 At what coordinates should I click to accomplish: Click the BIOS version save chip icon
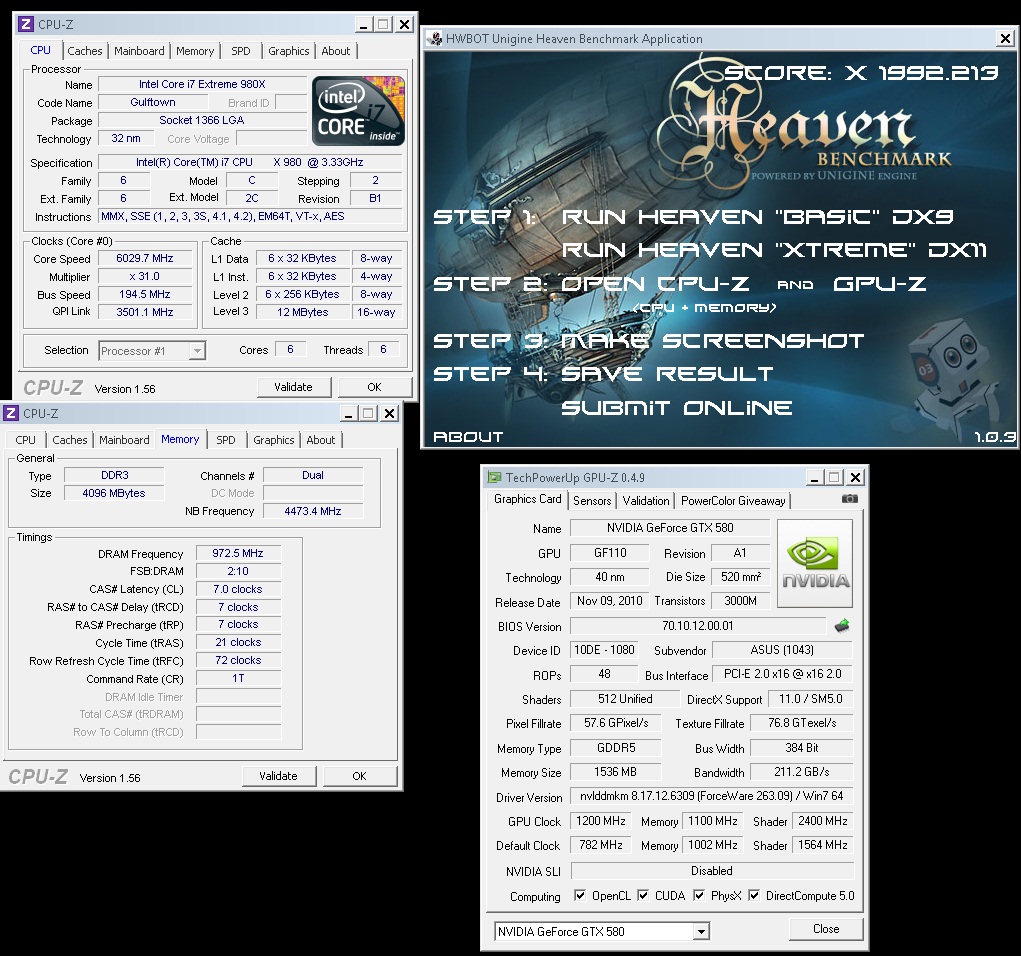point(842,626)
